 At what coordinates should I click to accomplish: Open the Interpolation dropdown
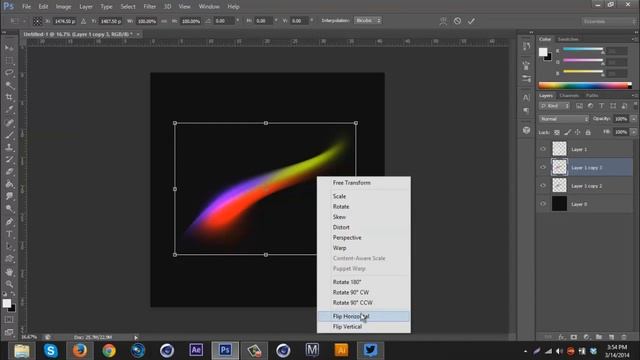pos(368,20)
